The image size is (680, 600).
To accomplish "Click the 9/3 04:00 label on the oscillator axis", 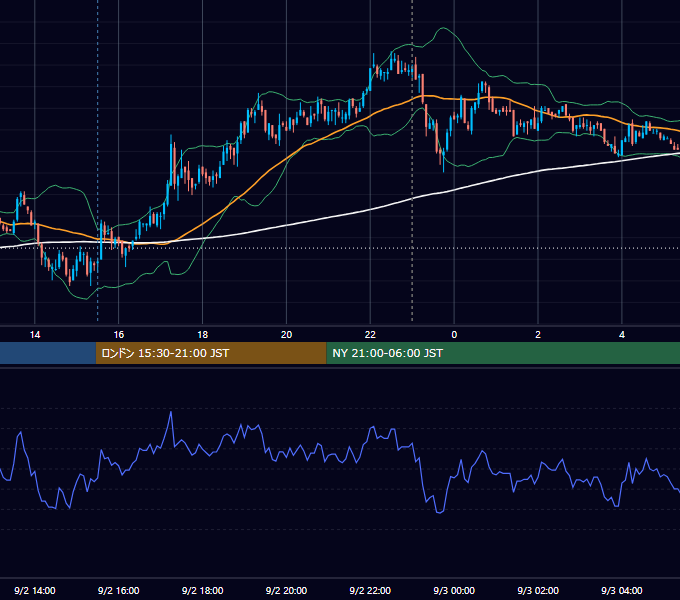I will click(622, 590).
